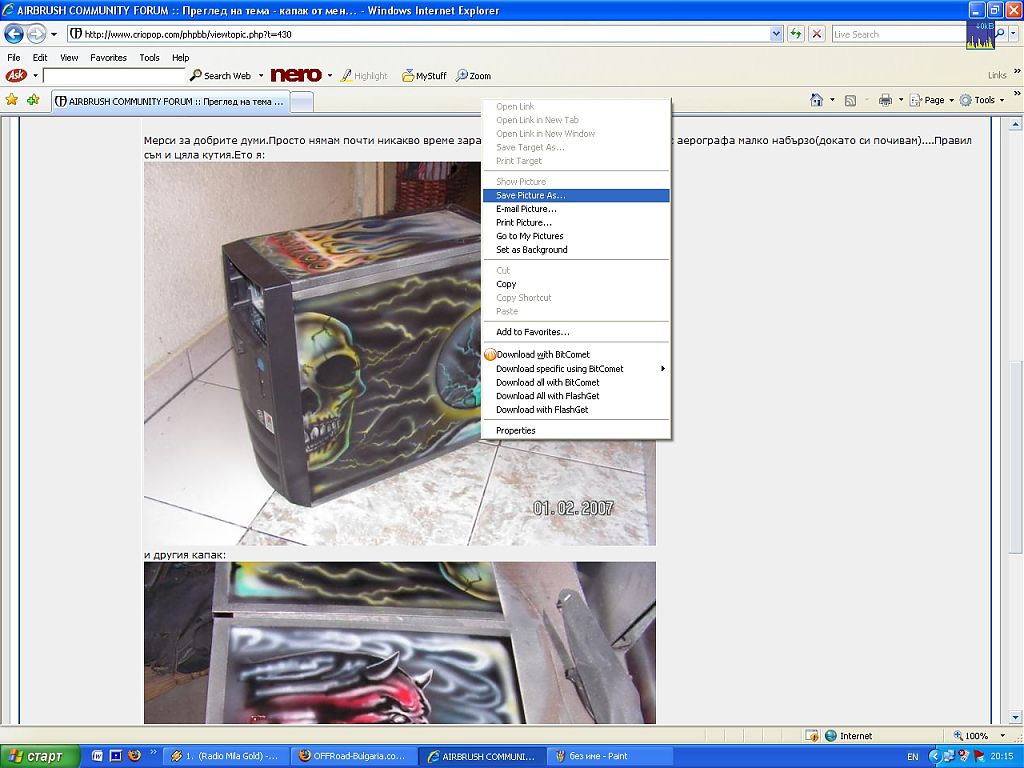Choose Copy in context menu
1024x768 pixels.
[x=576, y=284]
